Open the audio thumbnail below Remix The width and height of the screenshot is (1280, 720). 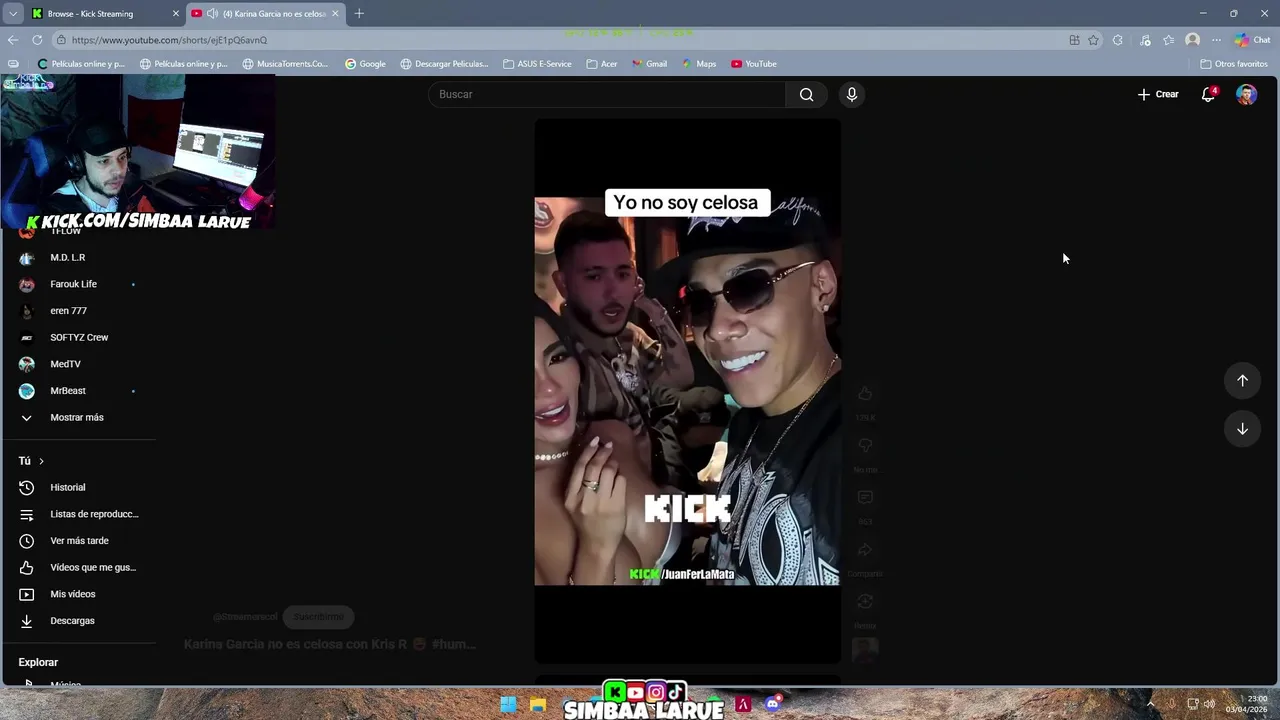click(865, 650)
